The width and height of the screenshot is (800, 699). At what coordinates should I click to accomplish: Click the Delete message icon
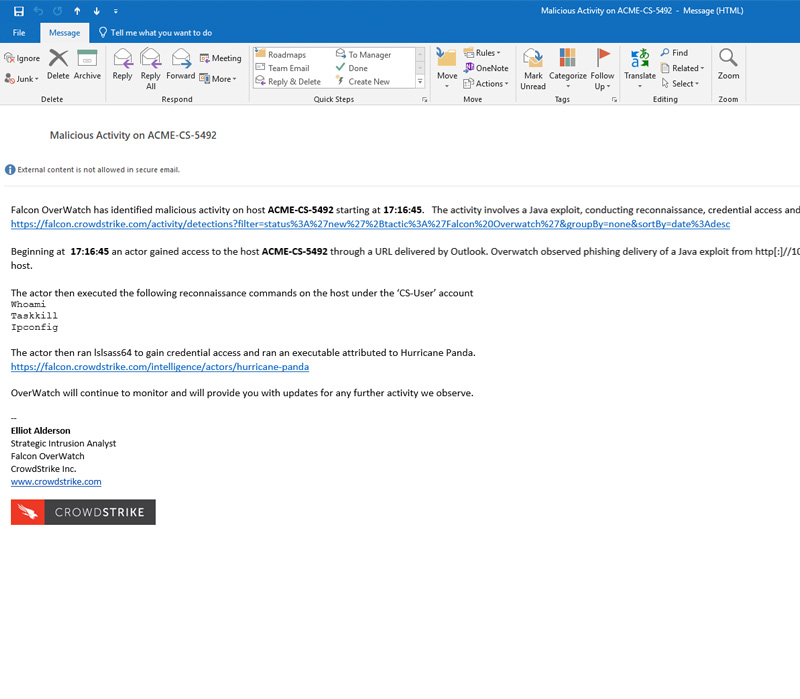[58, 64]
